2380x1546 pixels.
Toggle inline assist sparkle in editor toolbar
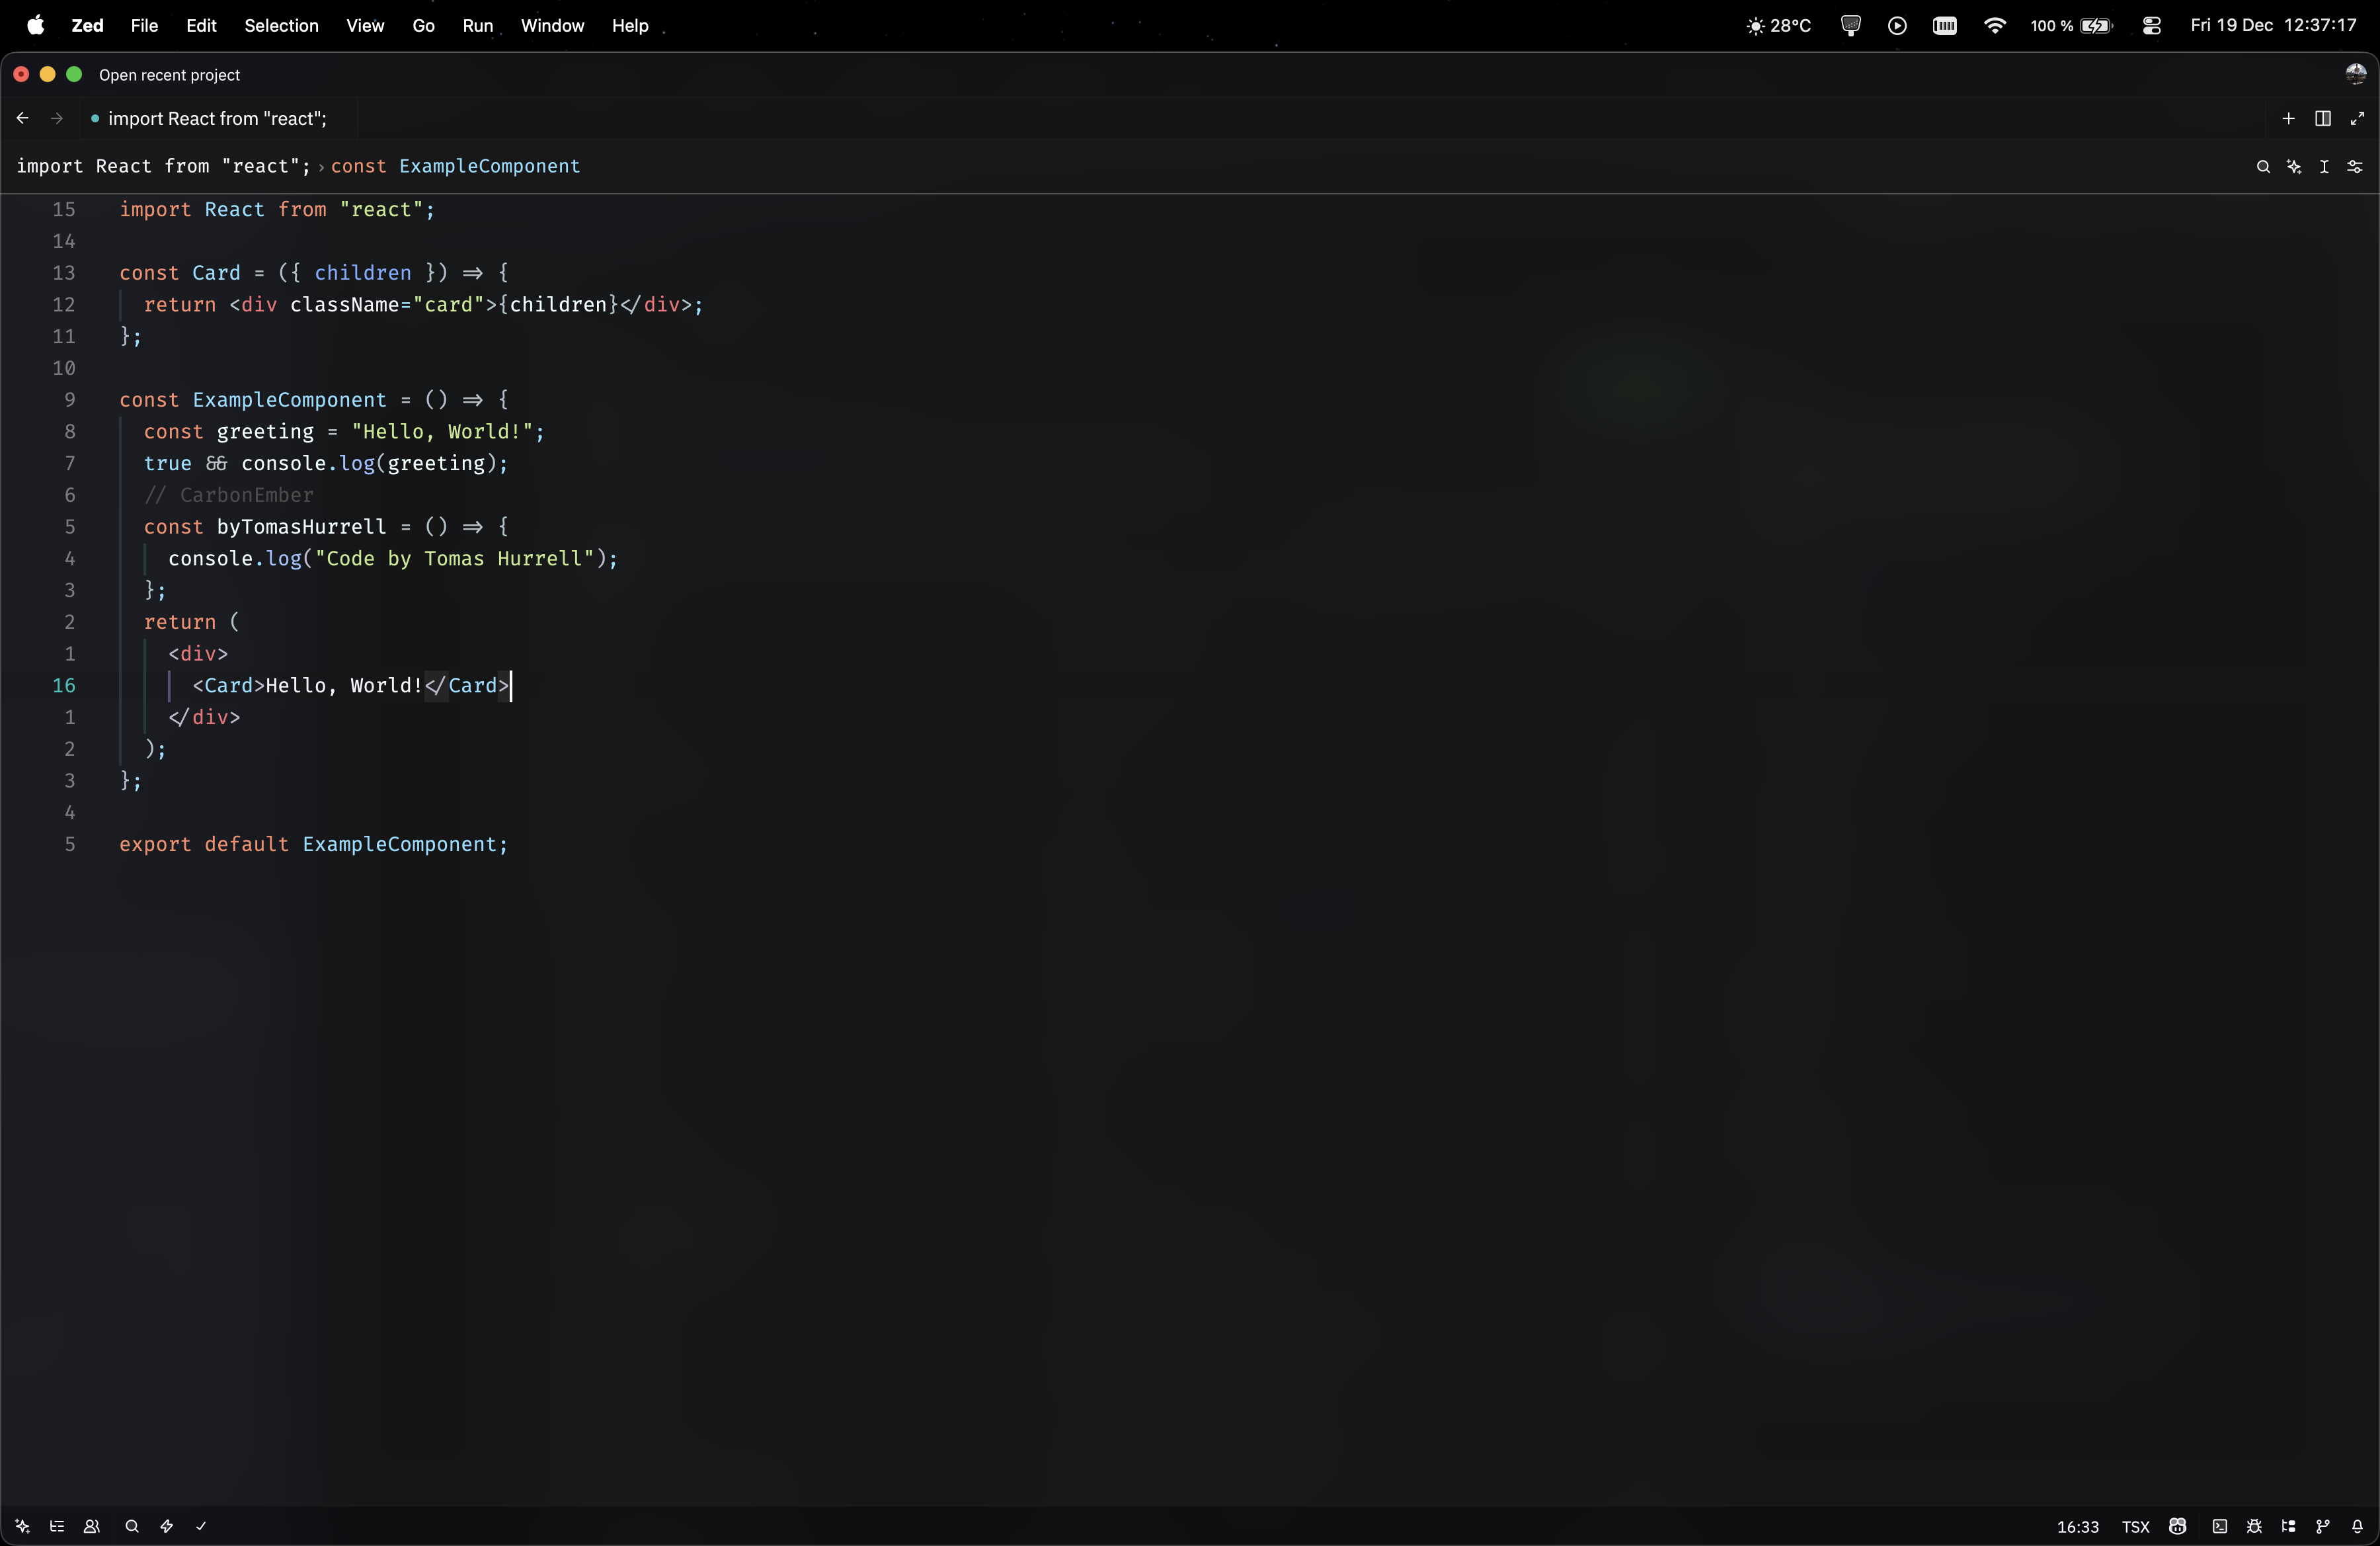tap(2294, 167)
